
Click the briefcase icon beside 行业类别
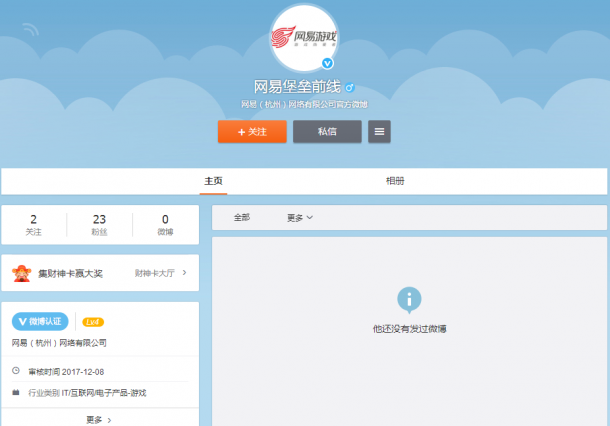(x=16, y=392)
